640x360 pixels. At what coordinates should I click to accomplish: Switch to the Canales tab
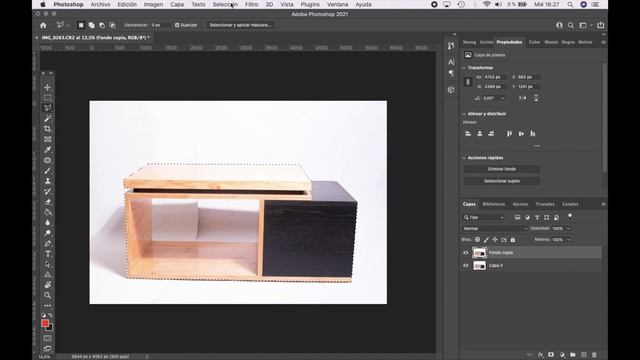click(x=570, y=204)
